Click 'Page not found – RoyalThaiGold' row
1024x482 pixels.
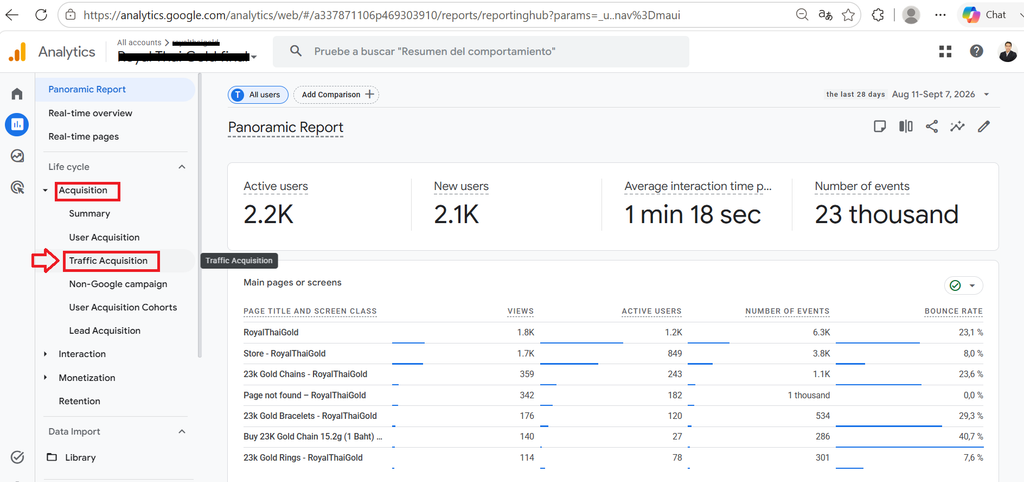613,395
